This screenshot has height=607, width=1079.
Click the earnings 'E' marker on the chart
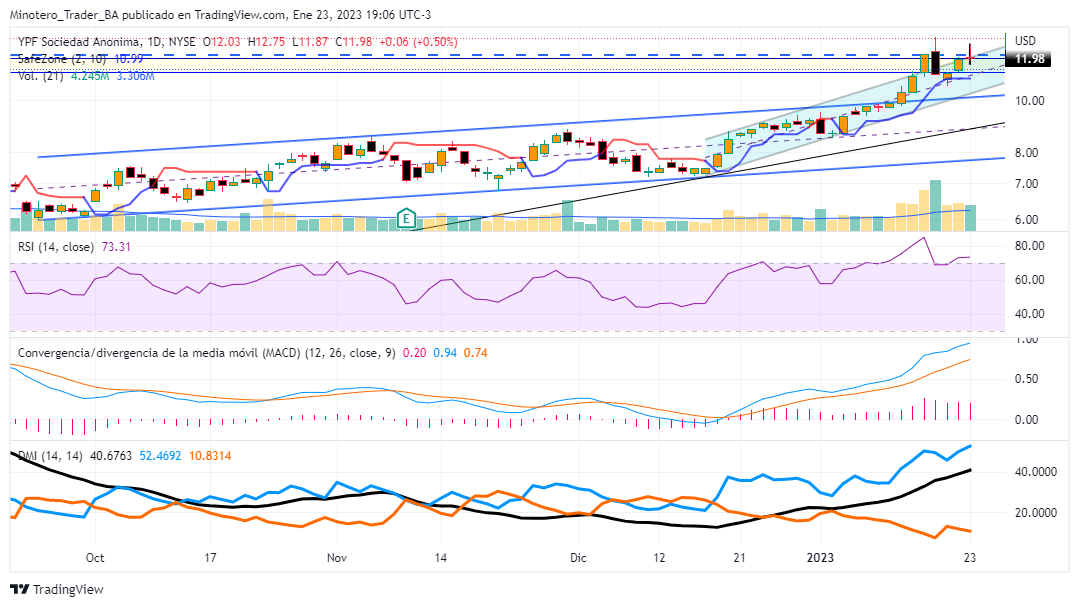coord(407,220)
